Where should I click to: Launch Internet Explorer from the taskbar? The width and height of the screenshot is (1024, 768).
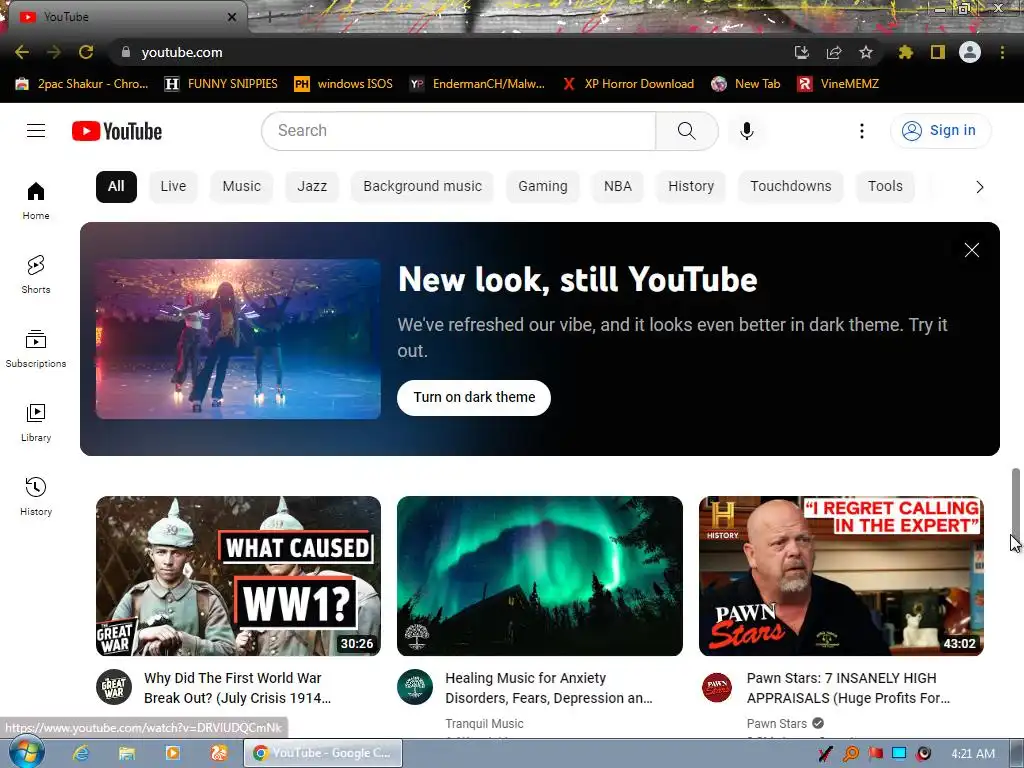click(80, 753)
